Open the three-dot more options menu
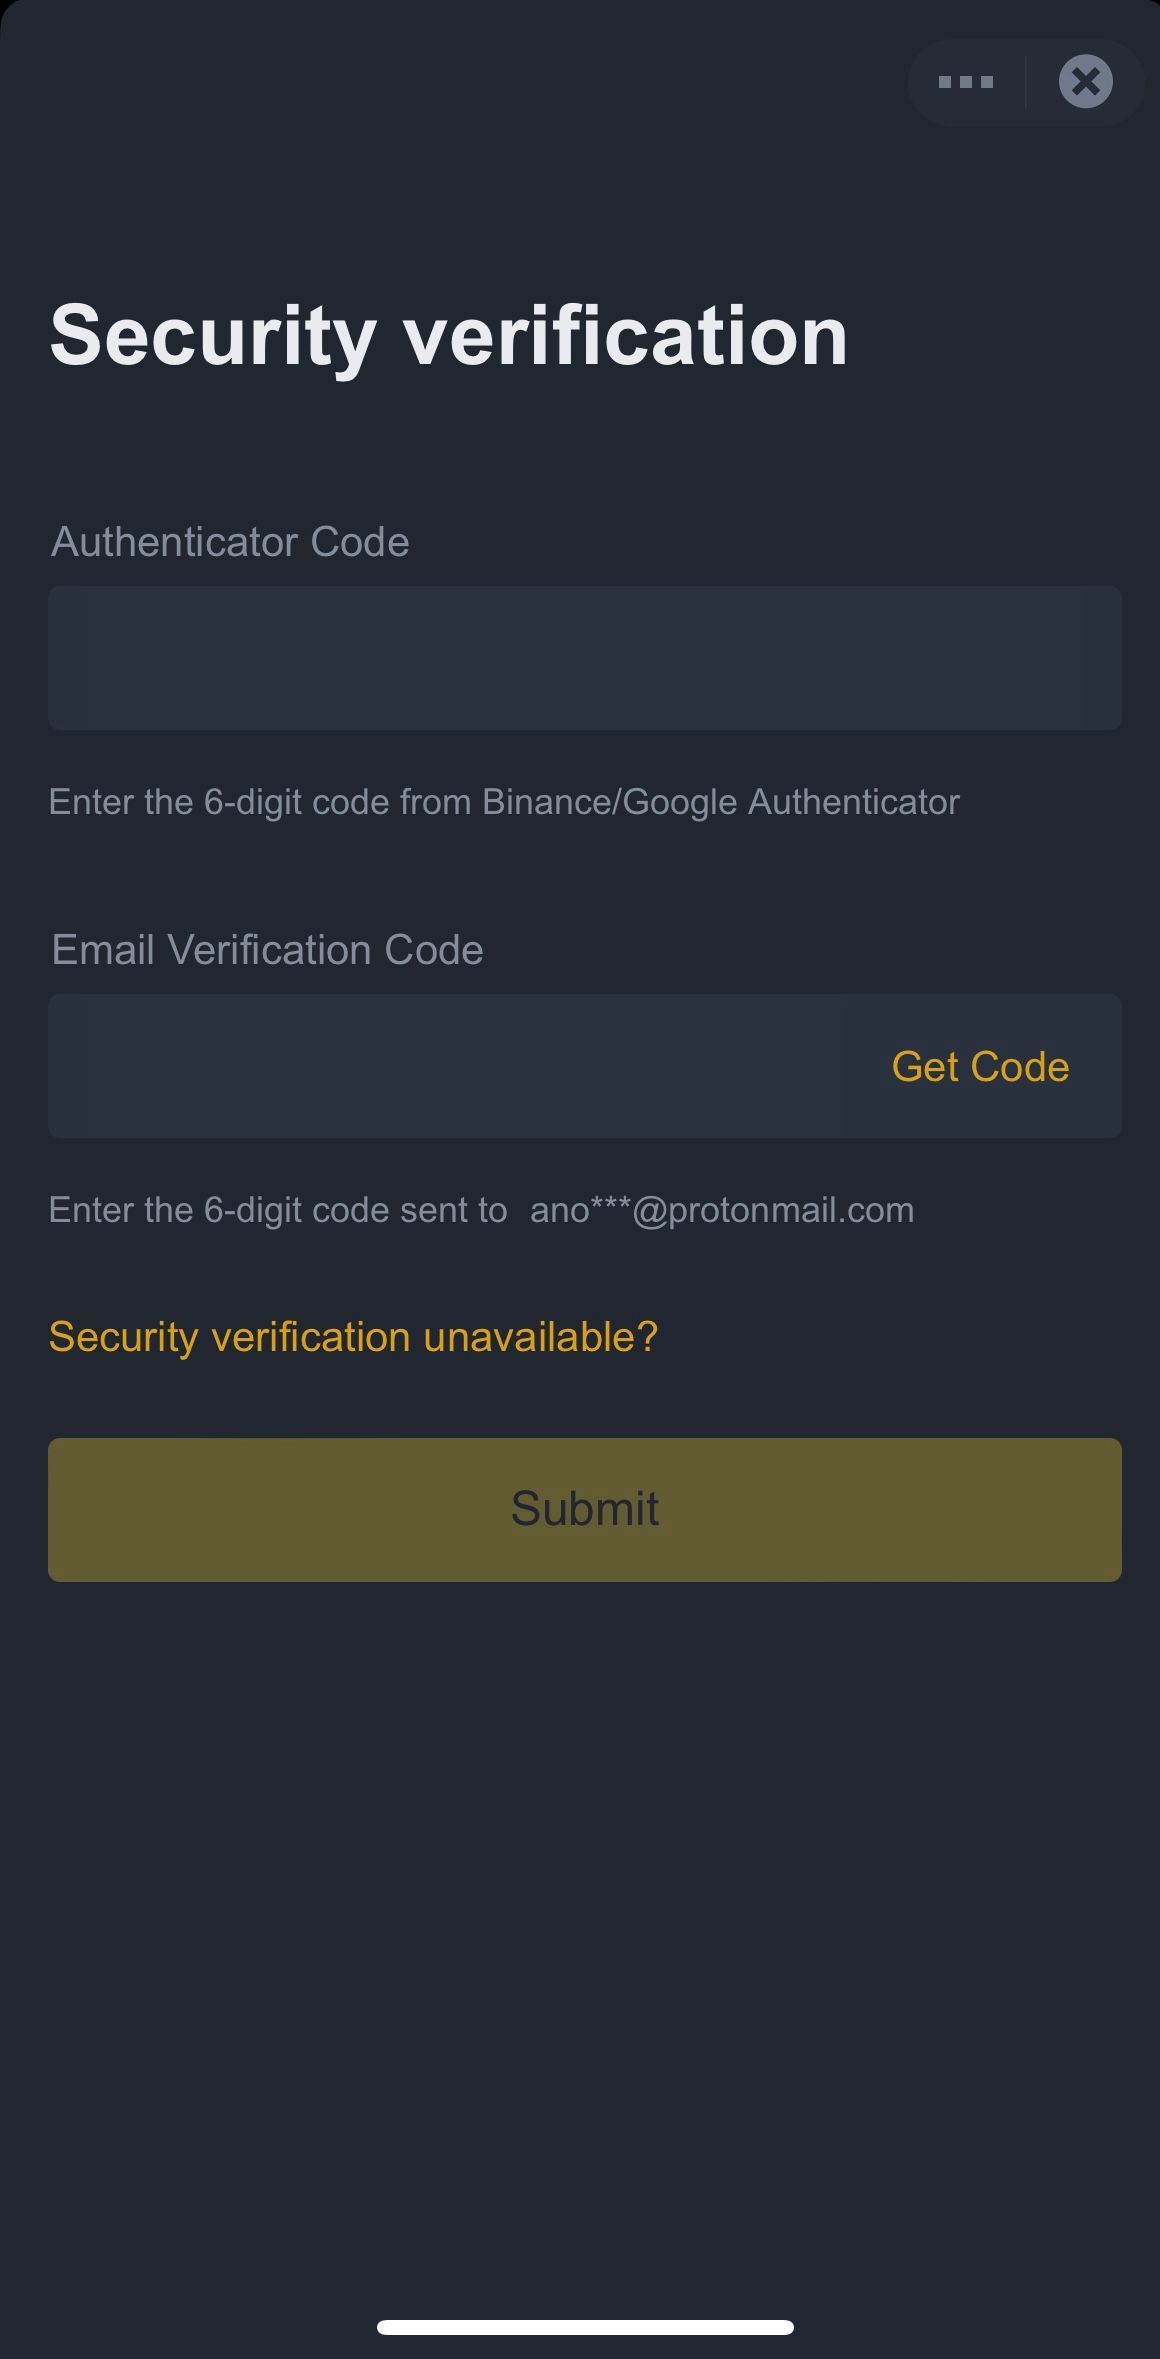 965,82
